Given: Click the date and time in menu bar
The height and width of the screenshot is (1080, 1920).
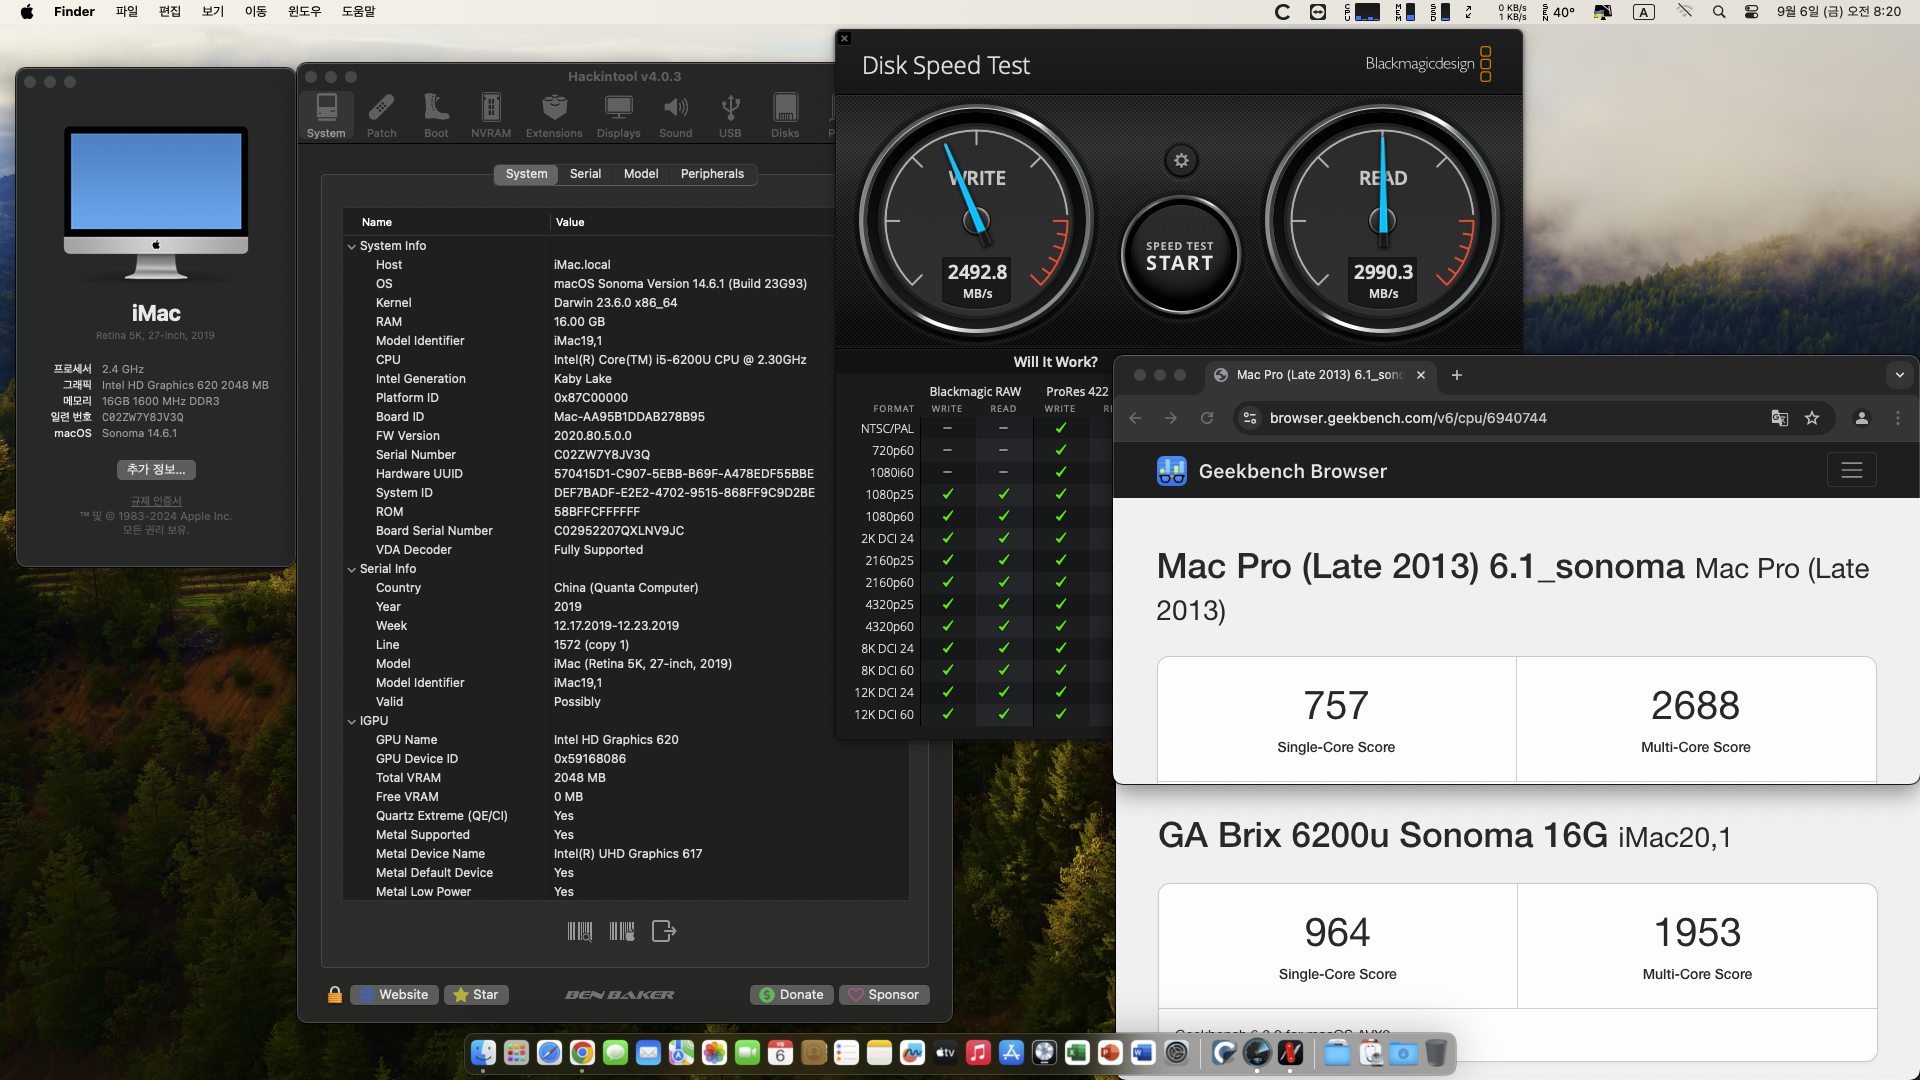Looking at the screenshot, I should (1838, 12).
